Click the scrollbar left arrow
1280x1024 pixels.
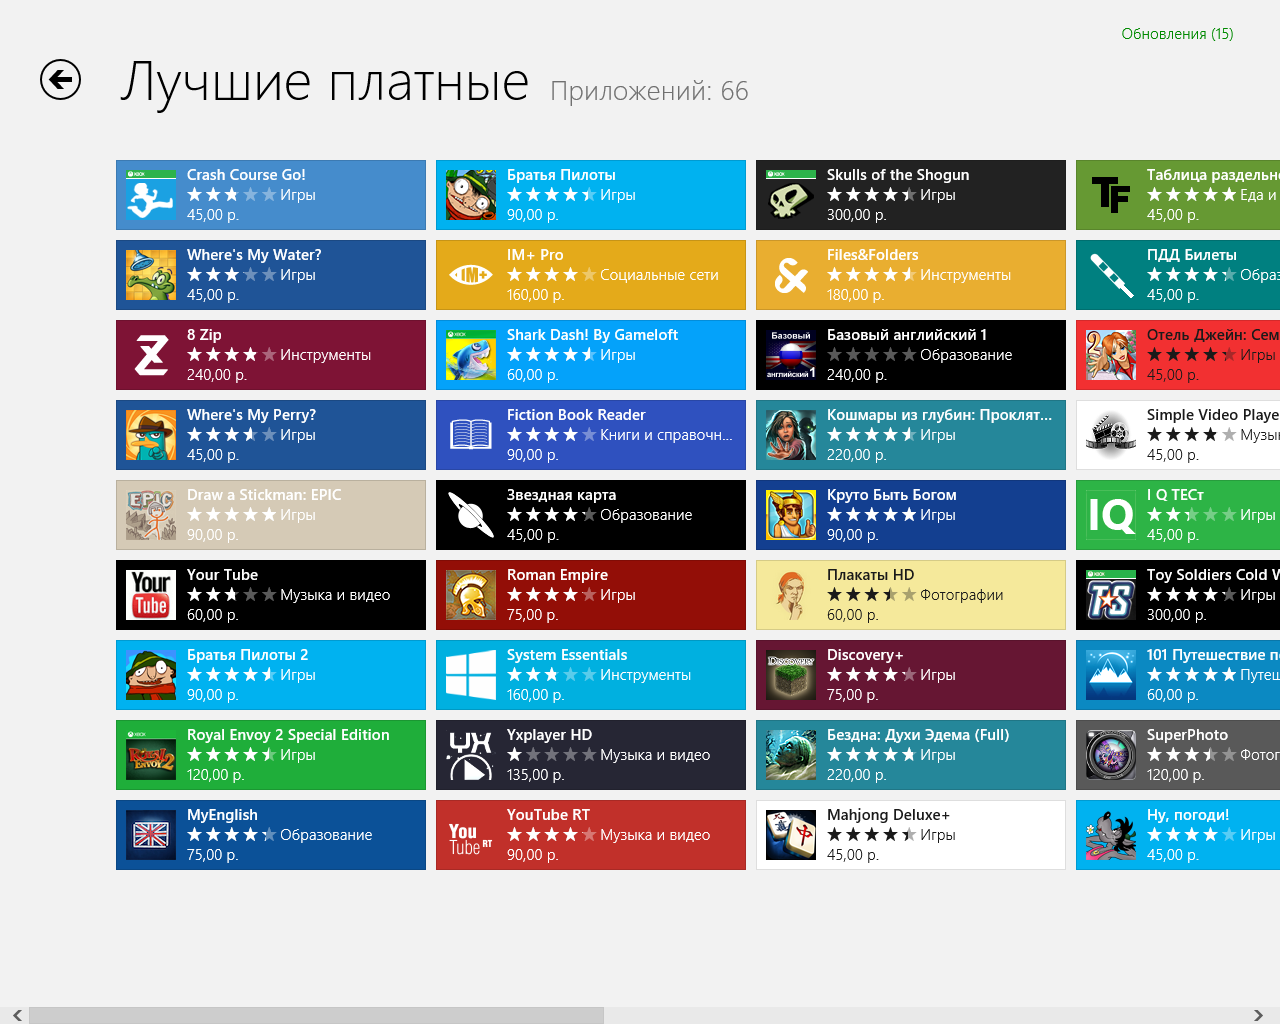click(16, 1015)
